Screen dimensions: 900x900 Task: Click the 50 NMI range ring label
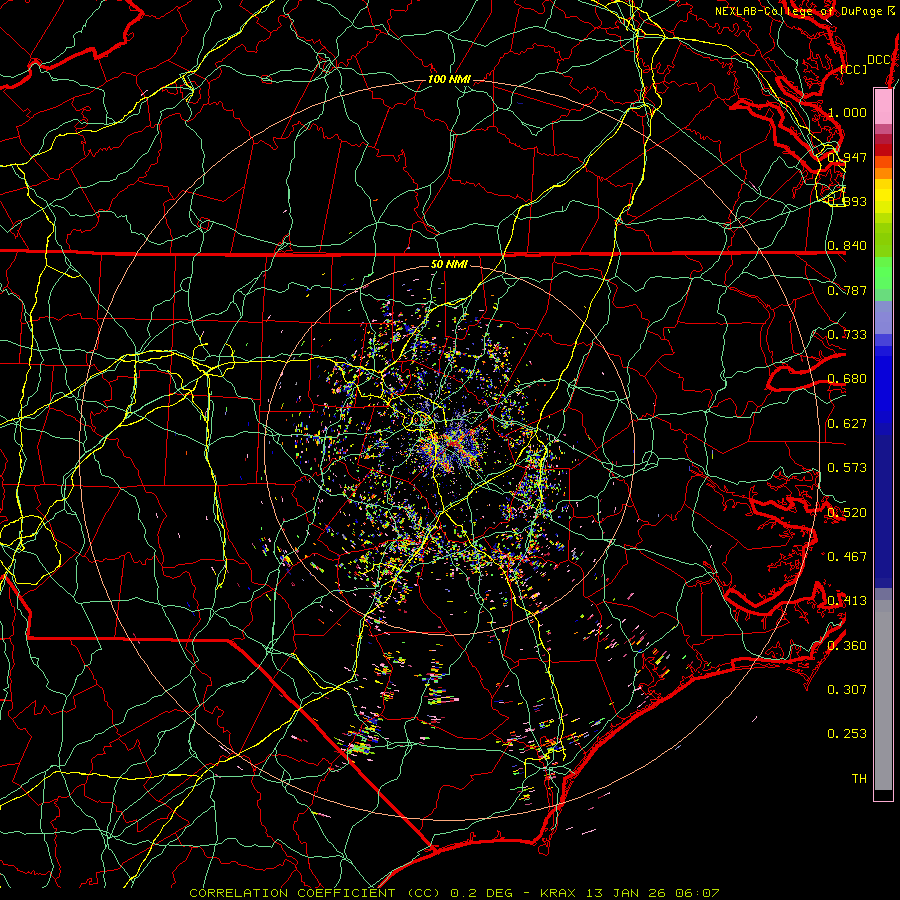[x=449, y=265]
